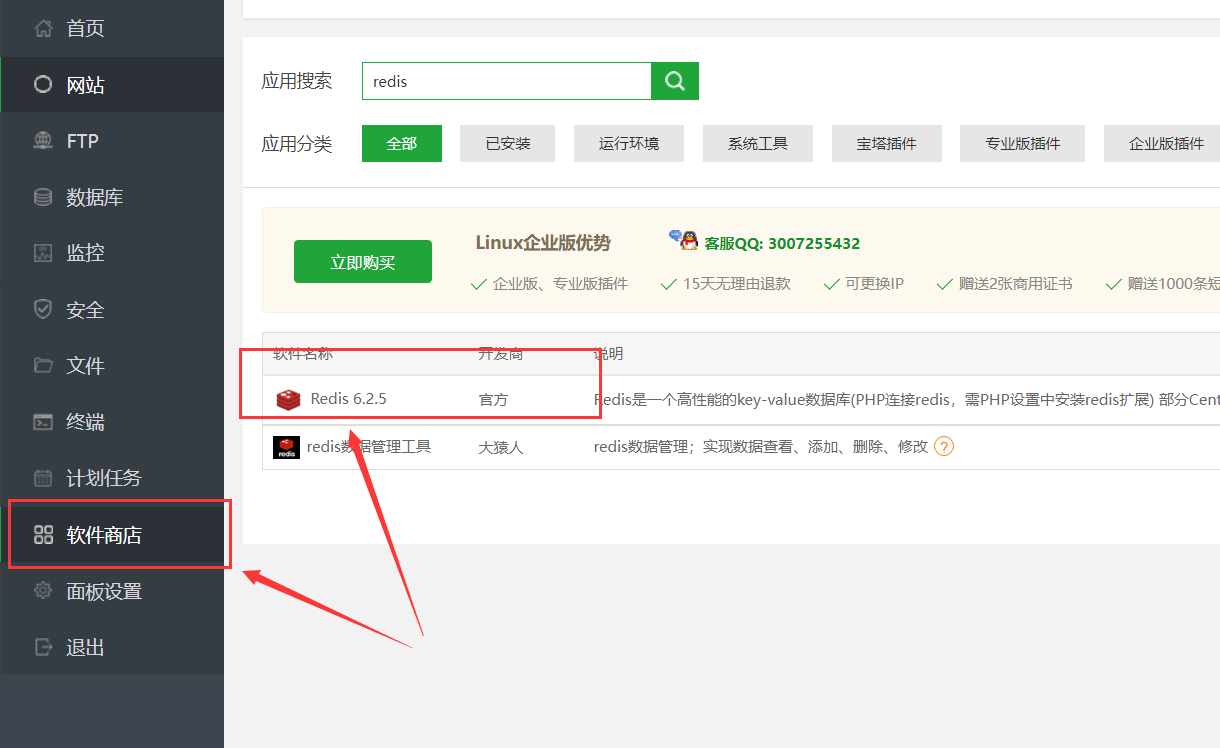
Task: Click the 客服QQ: 3007255432 link
Action: pos(782,243)
